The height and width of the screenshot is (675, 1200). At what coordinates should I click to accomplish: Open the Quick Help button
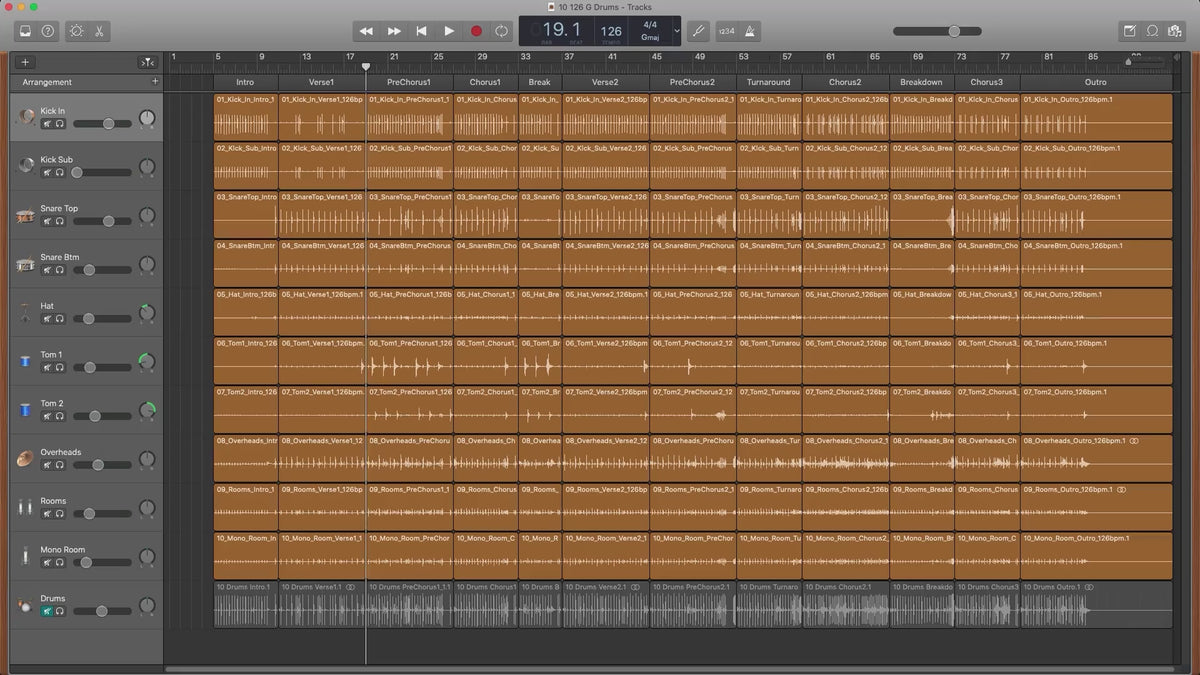pyautogui.click(x=48, y=31)
